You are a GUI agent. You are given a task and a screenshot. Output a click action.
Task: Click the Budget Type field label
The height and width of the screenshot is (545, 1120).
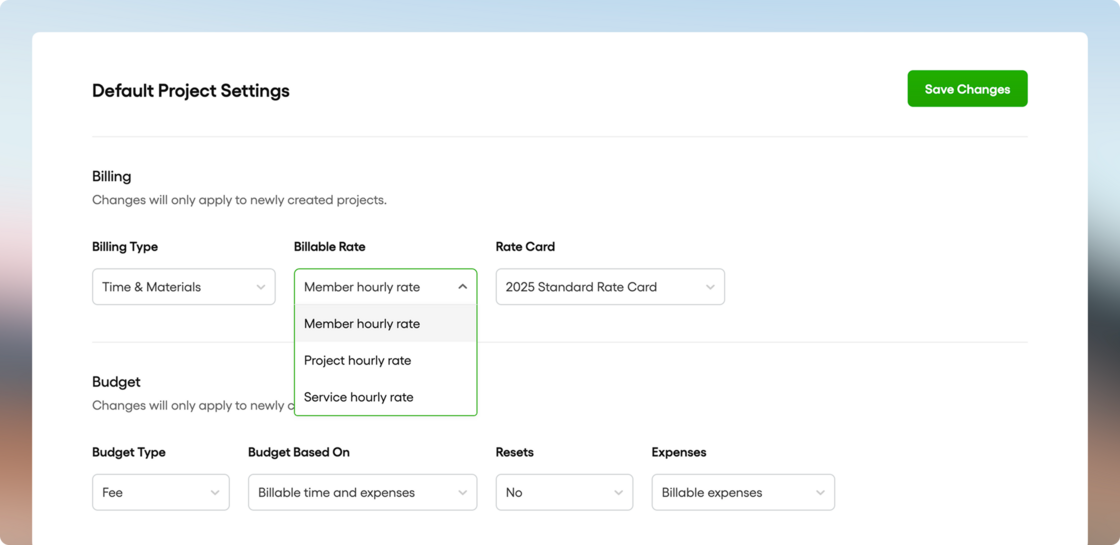(x=129, y=452)
